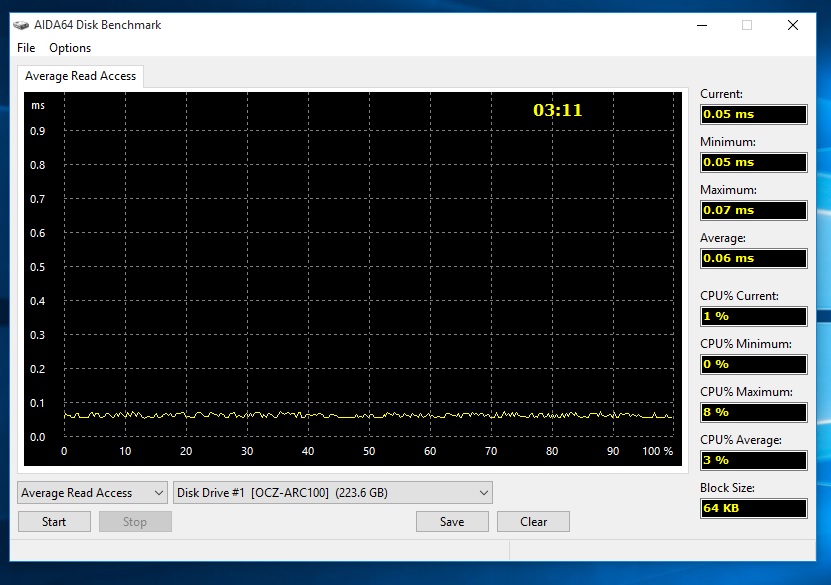Expand the drive list showing OCZ-ARC100
This screenshot has width=831, height=585.
pos(483,492)
